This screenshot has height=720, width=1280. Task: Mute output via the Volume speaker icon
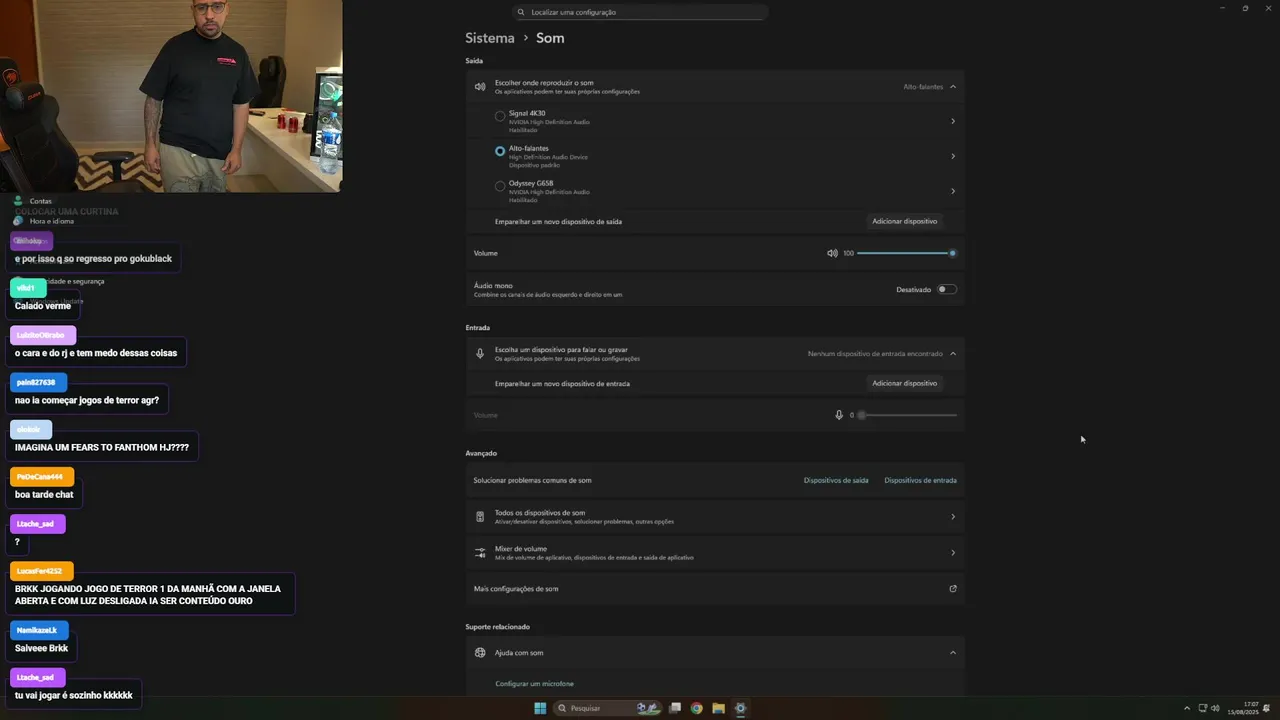[x=832, y=253]
